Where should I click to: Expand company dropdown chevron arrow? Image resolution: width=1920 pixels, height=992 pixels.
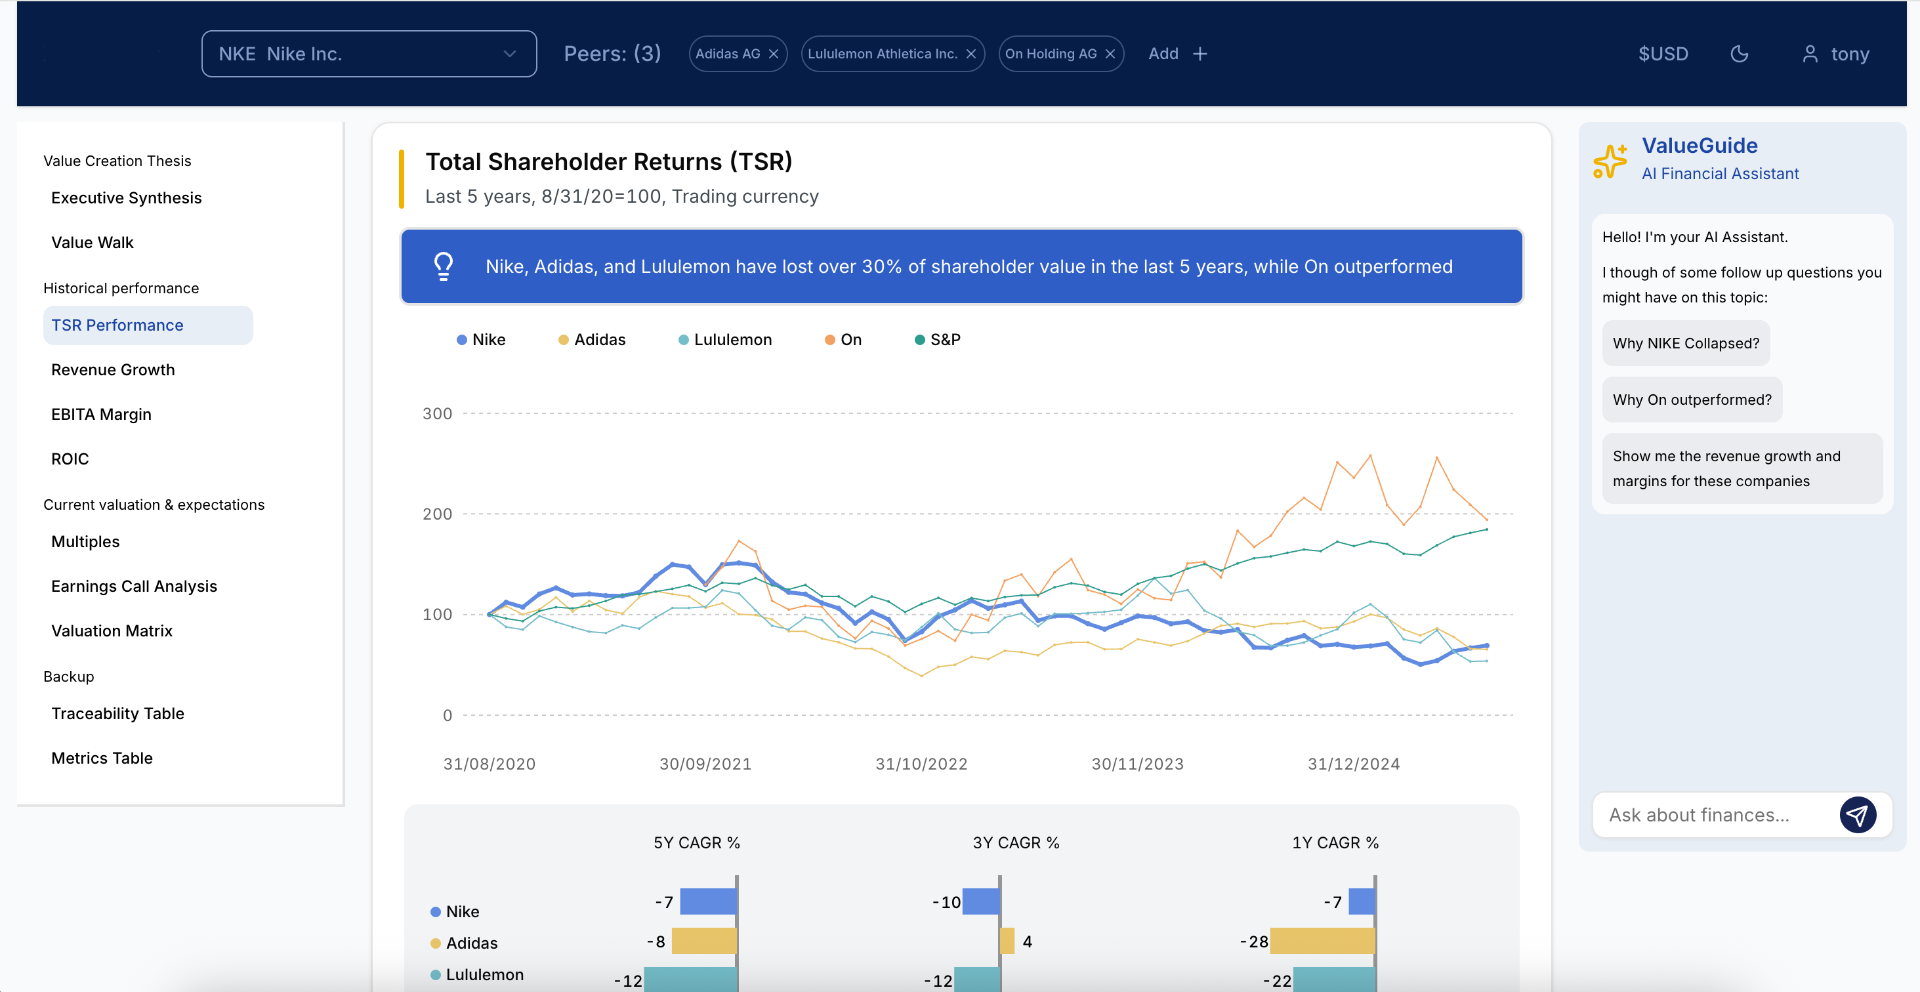click(510, 54)
